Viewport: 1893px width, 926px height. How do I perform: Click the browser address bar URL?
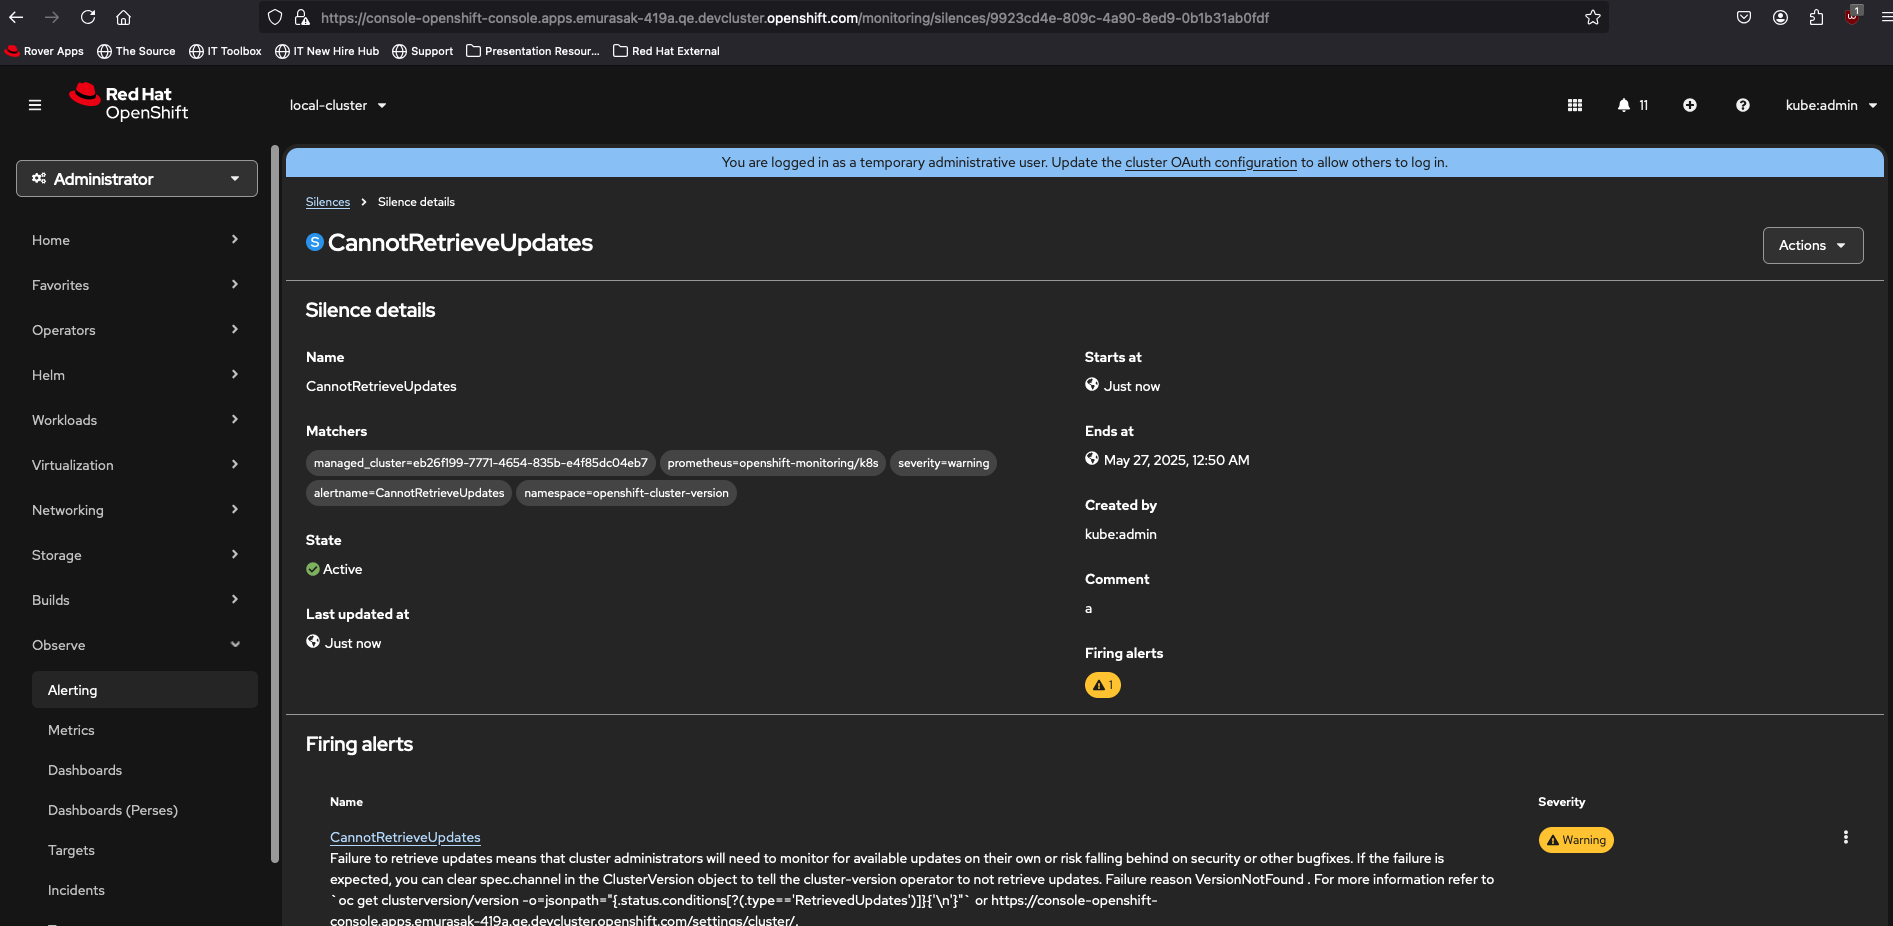click(x=795, y=17)
